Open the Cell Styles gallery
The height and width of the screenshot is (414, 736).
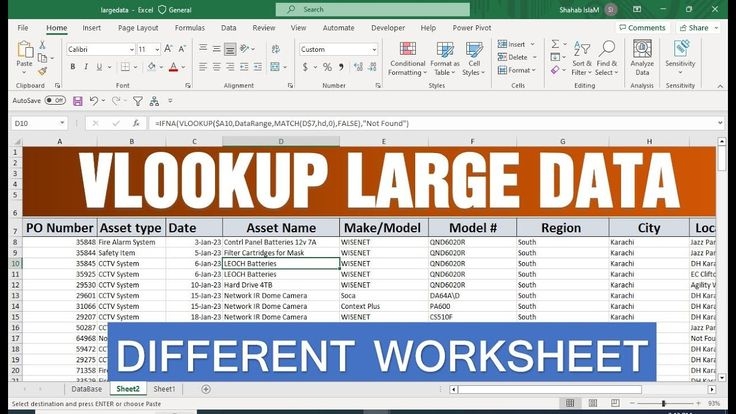point(472,59)
